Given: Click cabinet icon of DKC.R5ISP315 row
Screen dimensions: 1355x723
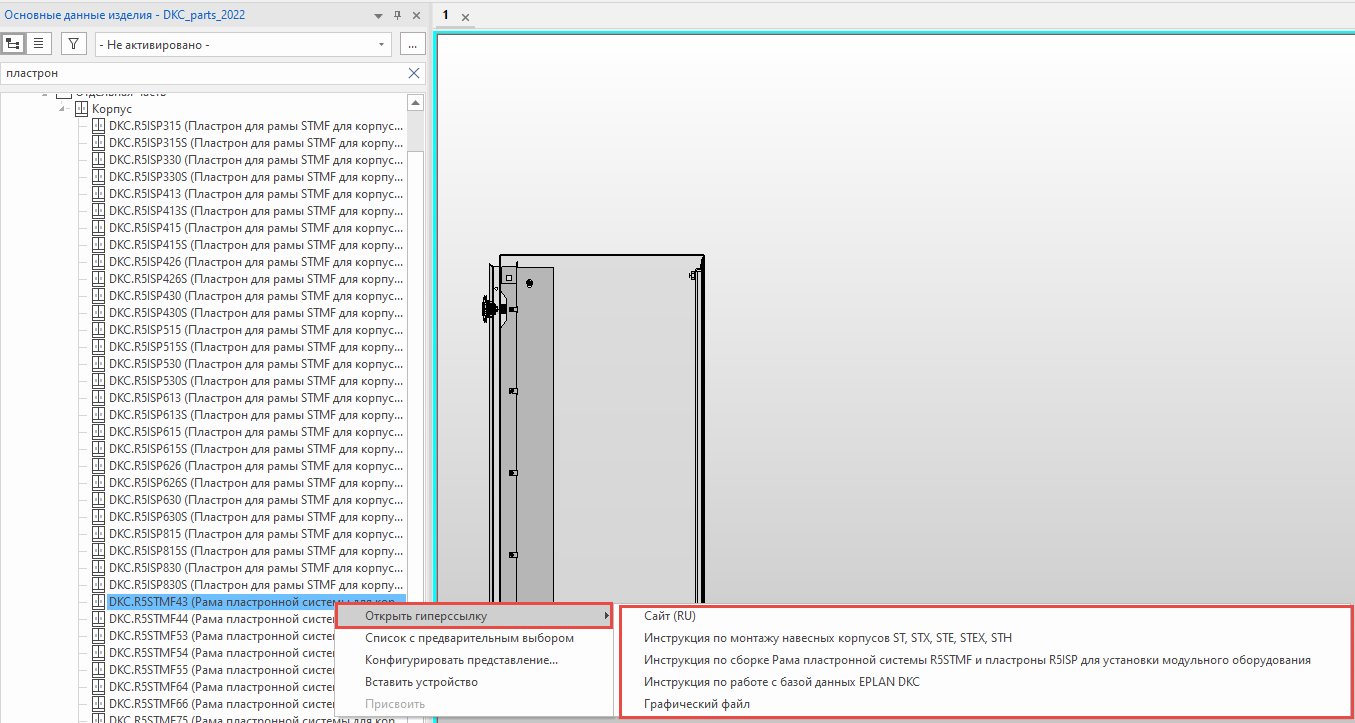Looking at the screenshot, I should pos(98,126).
